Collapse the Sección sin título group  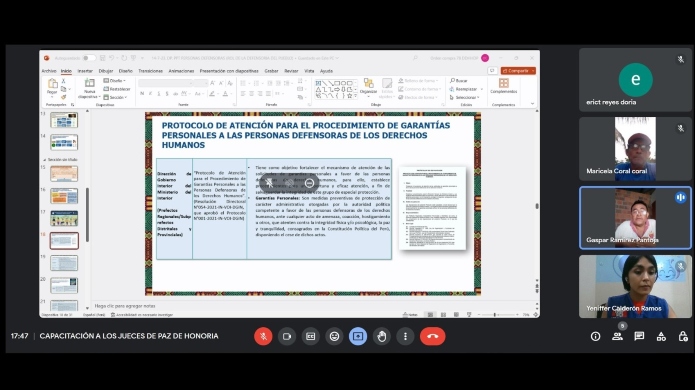click(44, 160)
